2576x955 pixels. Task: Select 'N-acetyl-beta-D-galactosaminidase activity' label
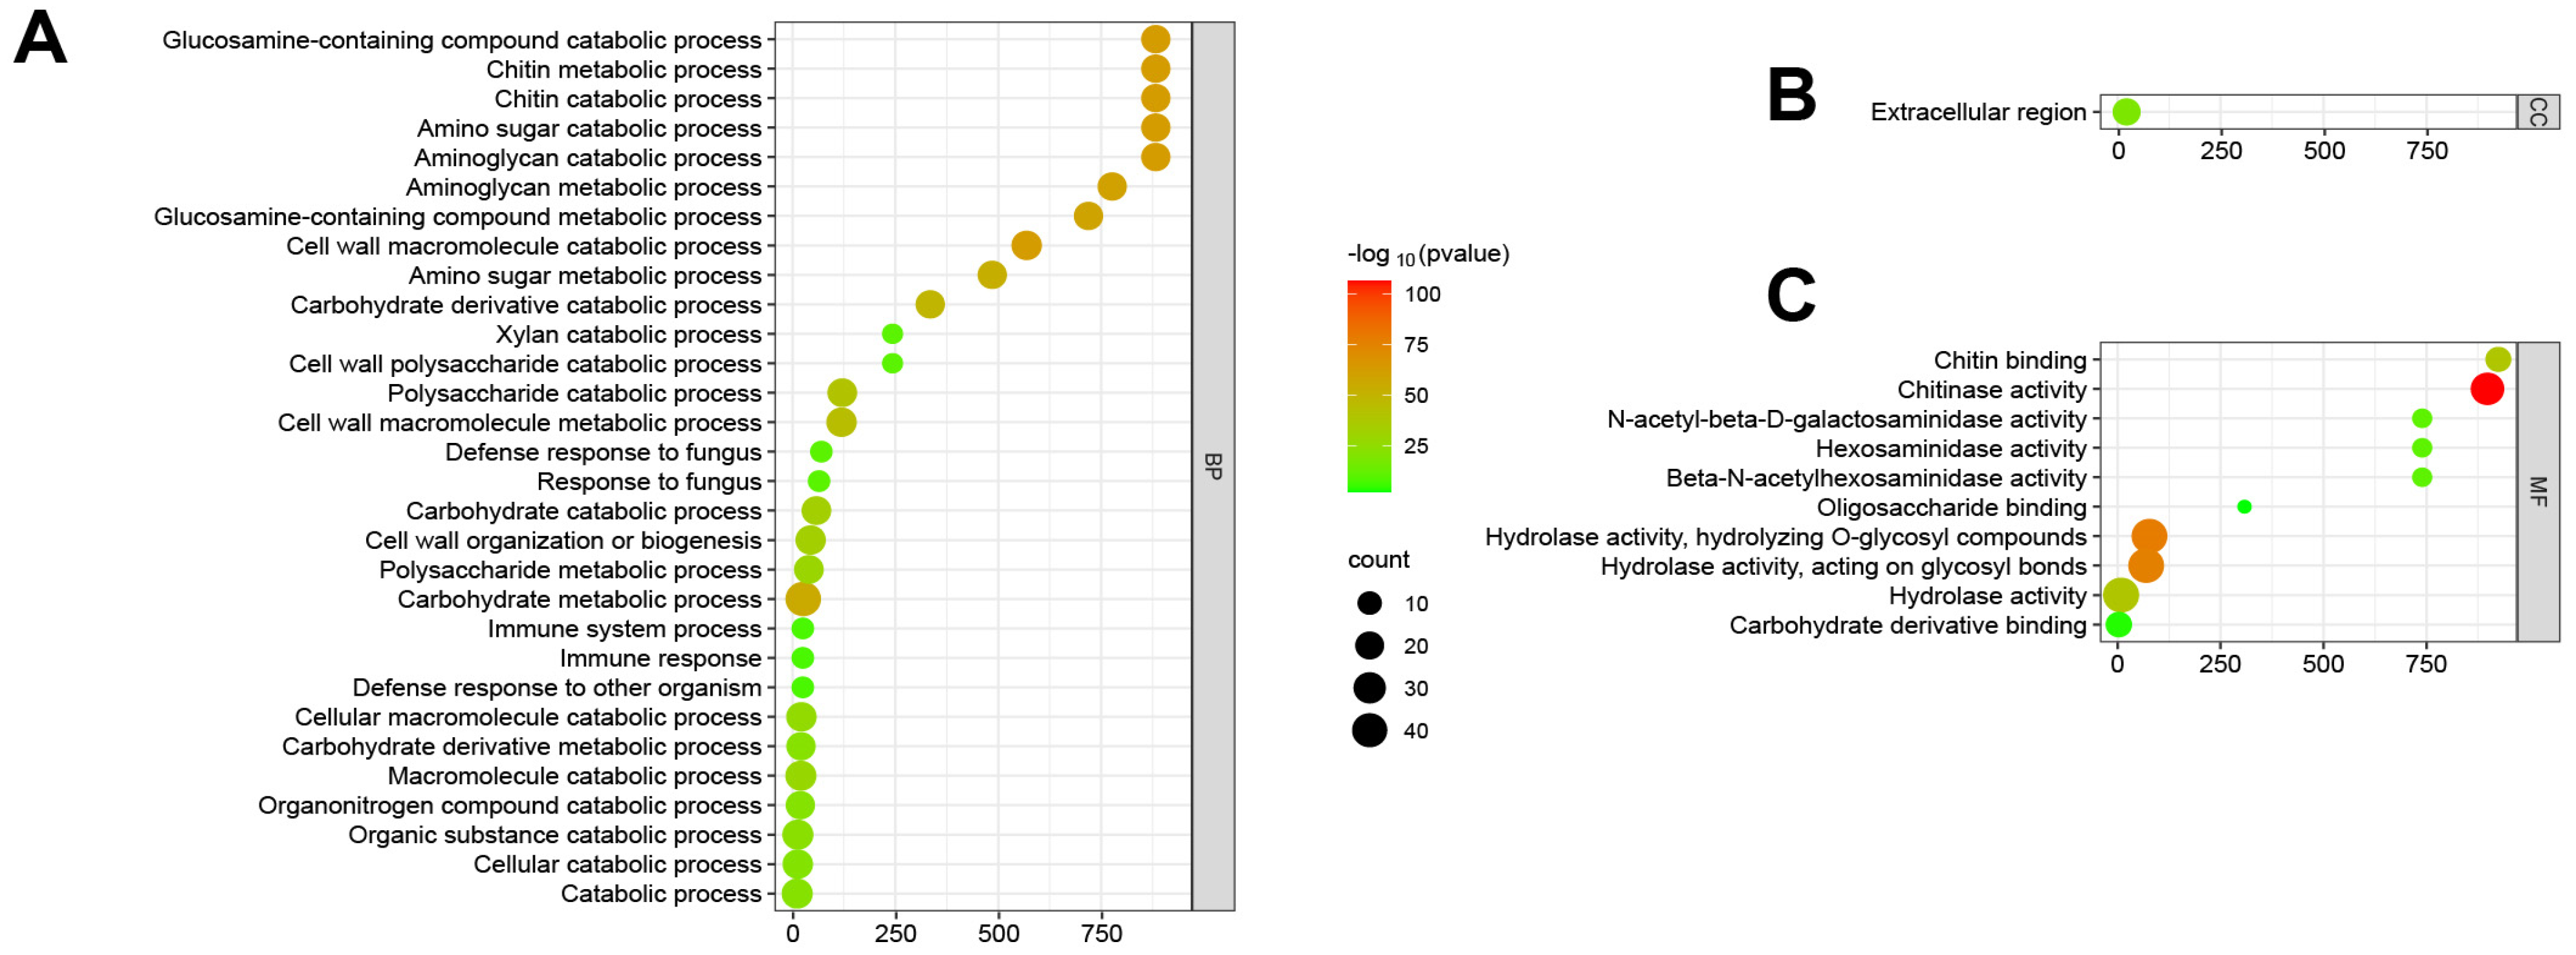1847,419
